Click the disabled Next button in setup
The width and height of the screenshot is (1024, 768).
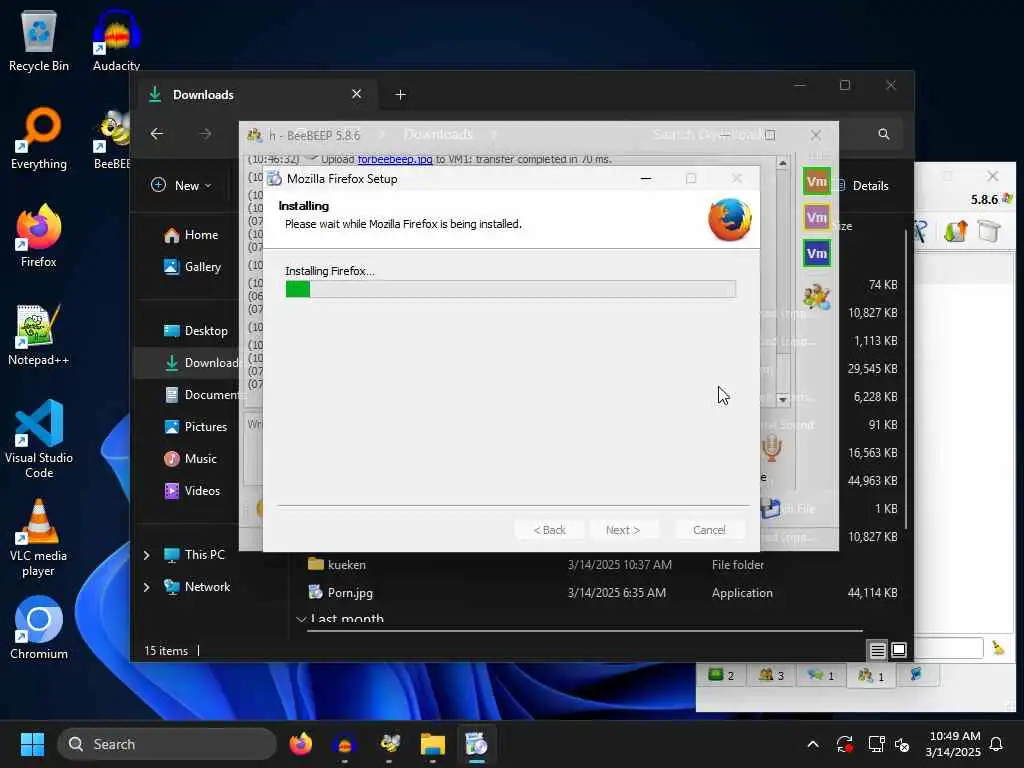pos(623,530)
